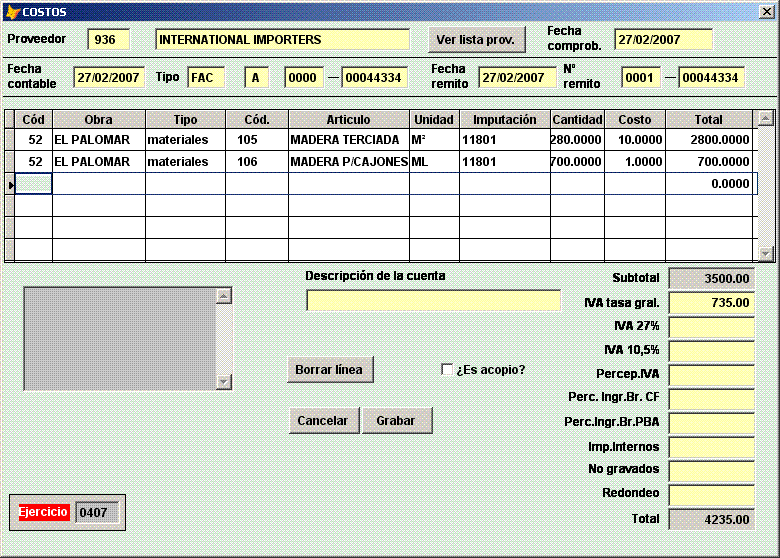
Task: Click up arrow of gray list box
Action: (x=224, y=296)
